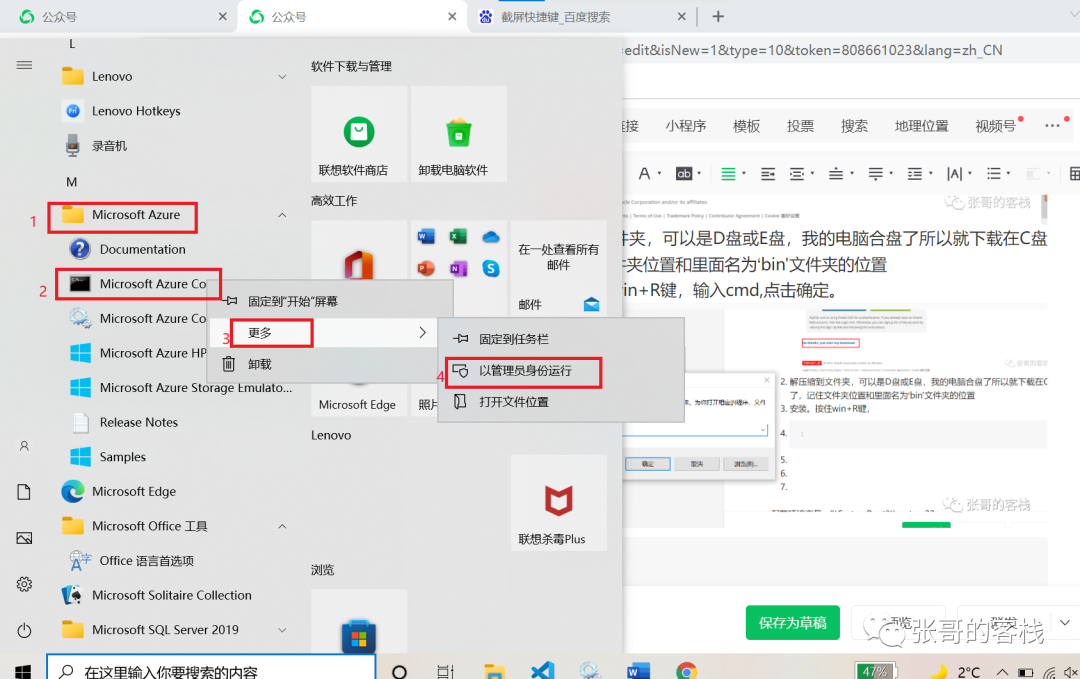Select 固定到任务栏 in the submenu
The image size is (1080, 679).
coord(561,339)
